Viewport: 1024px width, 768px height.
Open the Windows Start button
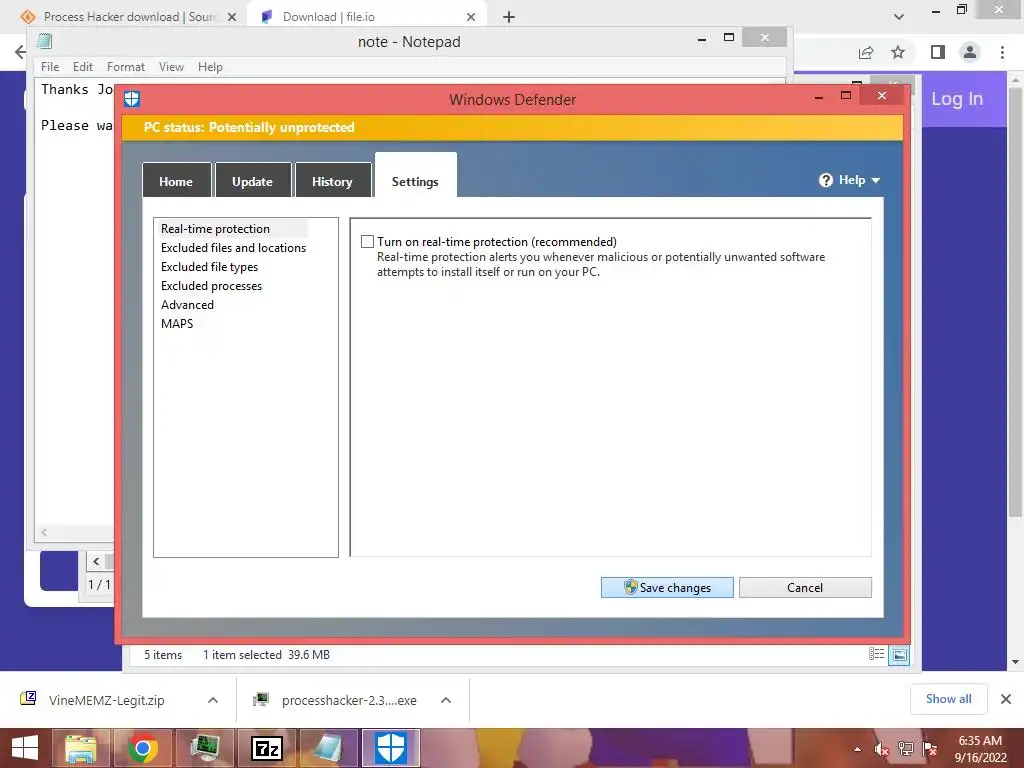25,748
